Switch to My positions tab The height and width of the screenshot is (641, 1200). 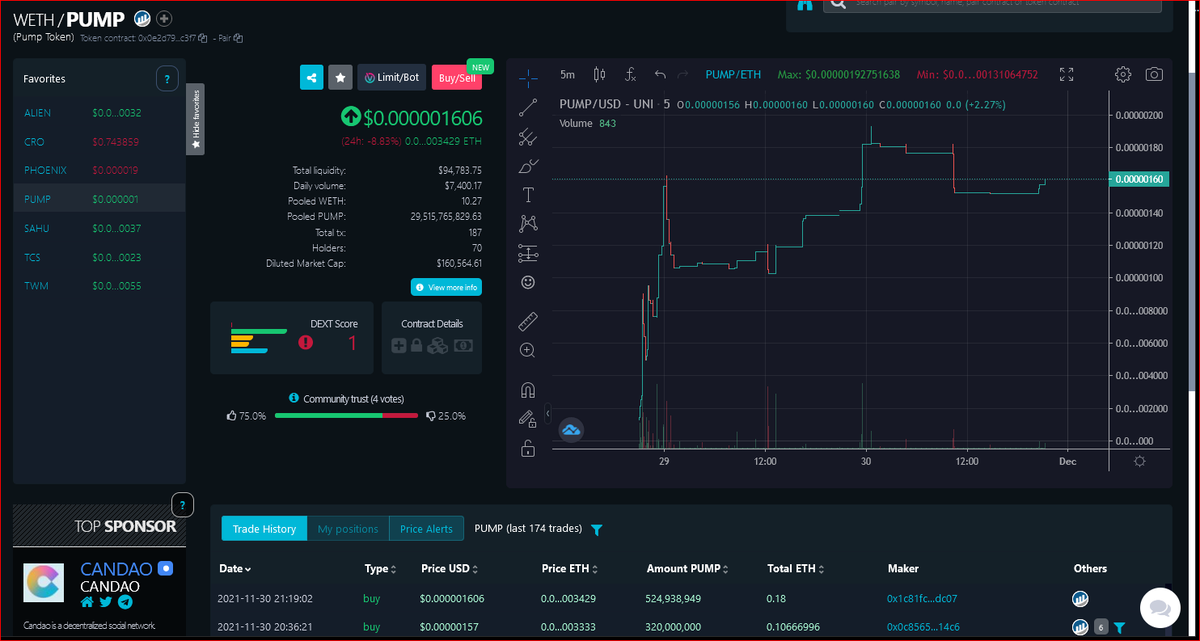coord(348,529)
